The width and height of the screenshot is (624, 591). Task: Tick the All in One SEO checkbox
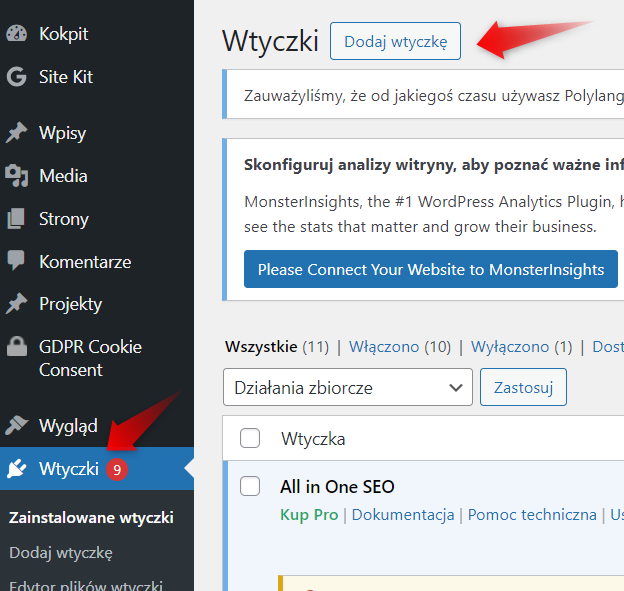click(x=250, y=486)
